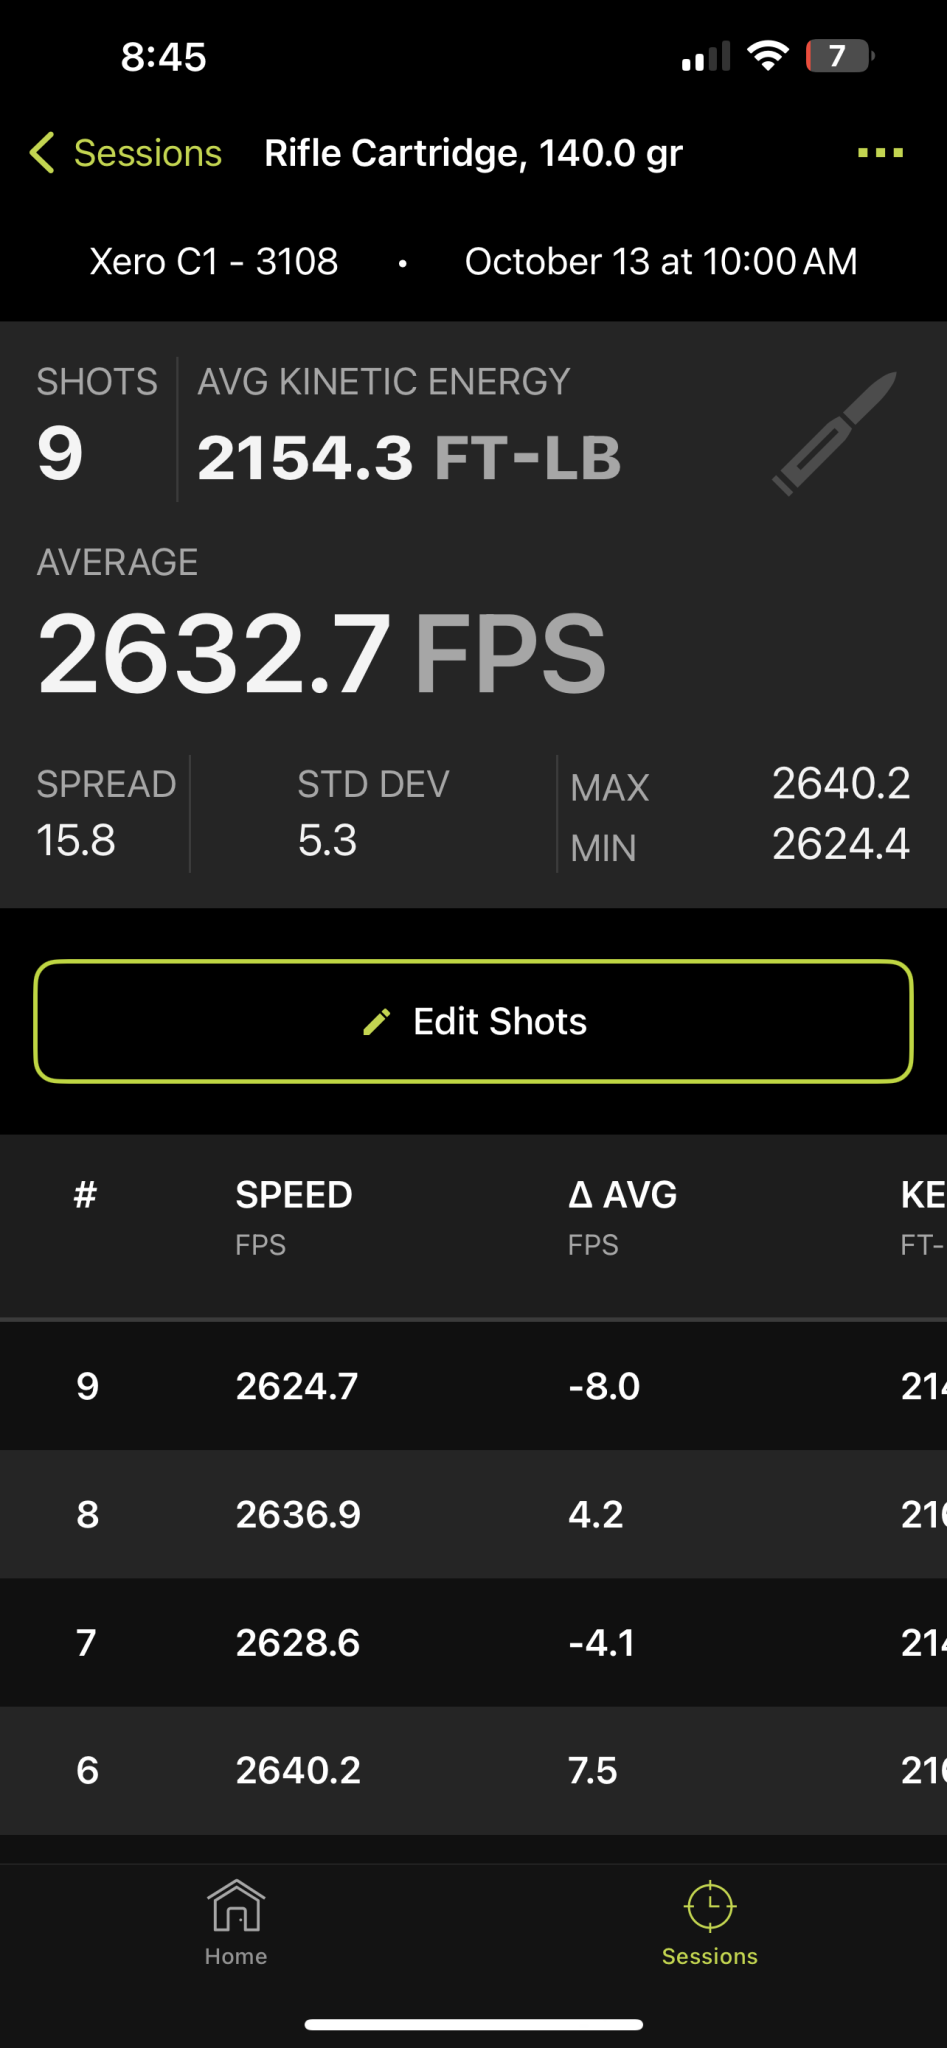This screenshot has width=947, height=2048.
Task: Go back via the Sessions link
Action: [x=148, y=153]
